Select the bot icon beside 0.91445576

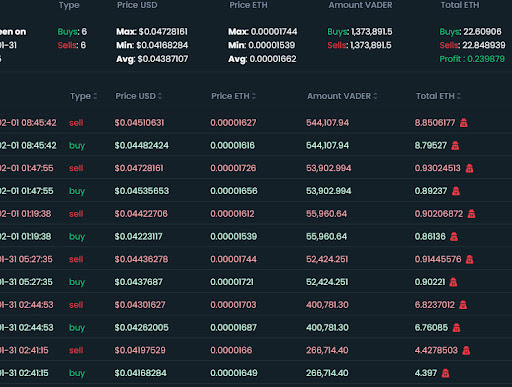coord(469,259)
